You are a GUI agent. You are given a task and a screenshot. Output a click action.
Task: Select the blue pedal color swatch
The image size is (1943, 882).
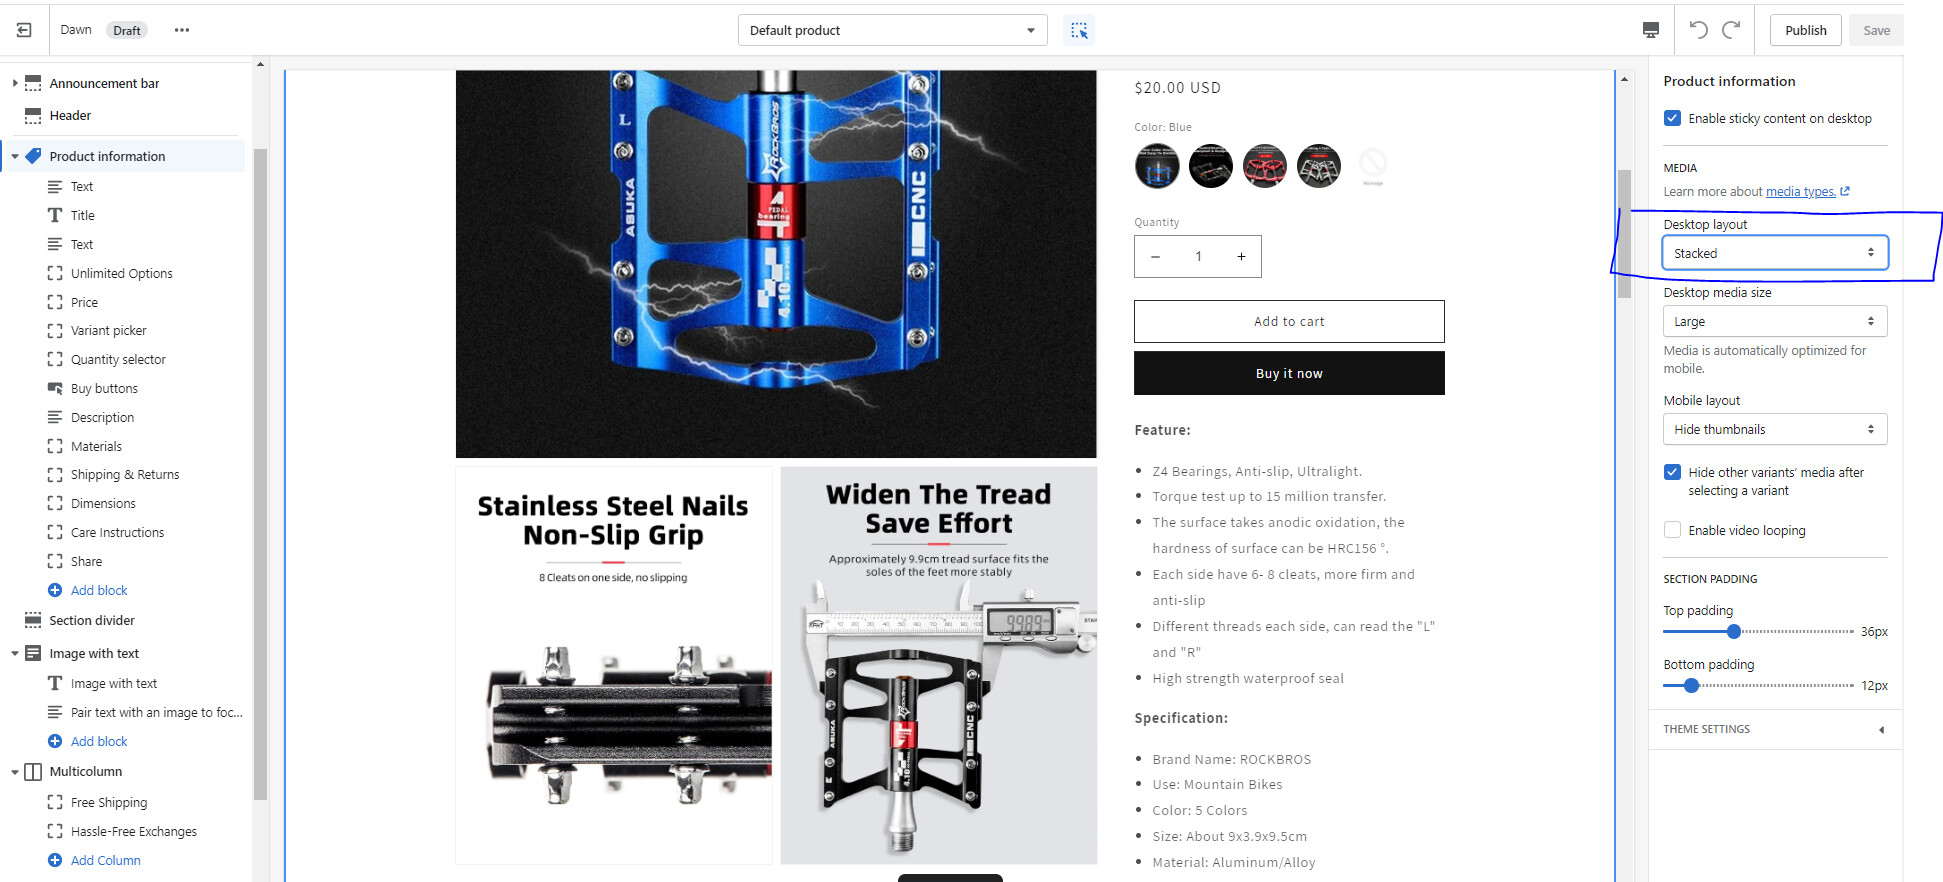click(x=1157, y=166)
